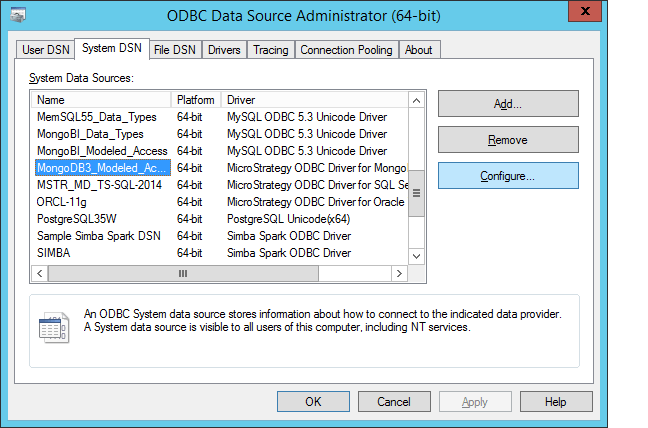Click the Cancel button

[x=393, y=402]
